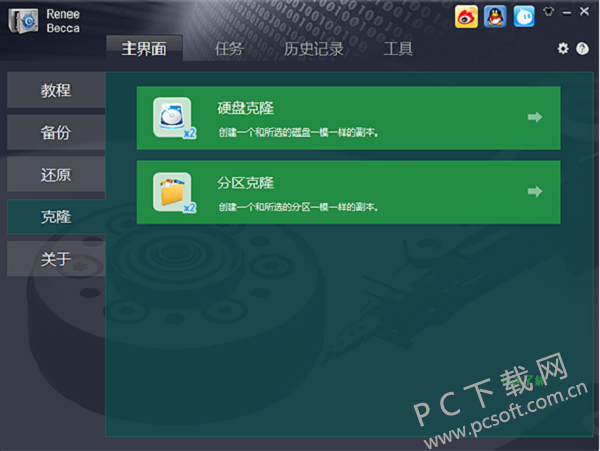This screenshot has width=600, height=451.
Task: Click the 硬盘克隆 description about 磁盘 copy
Action: pyautogui.click(x=298, y=132)
